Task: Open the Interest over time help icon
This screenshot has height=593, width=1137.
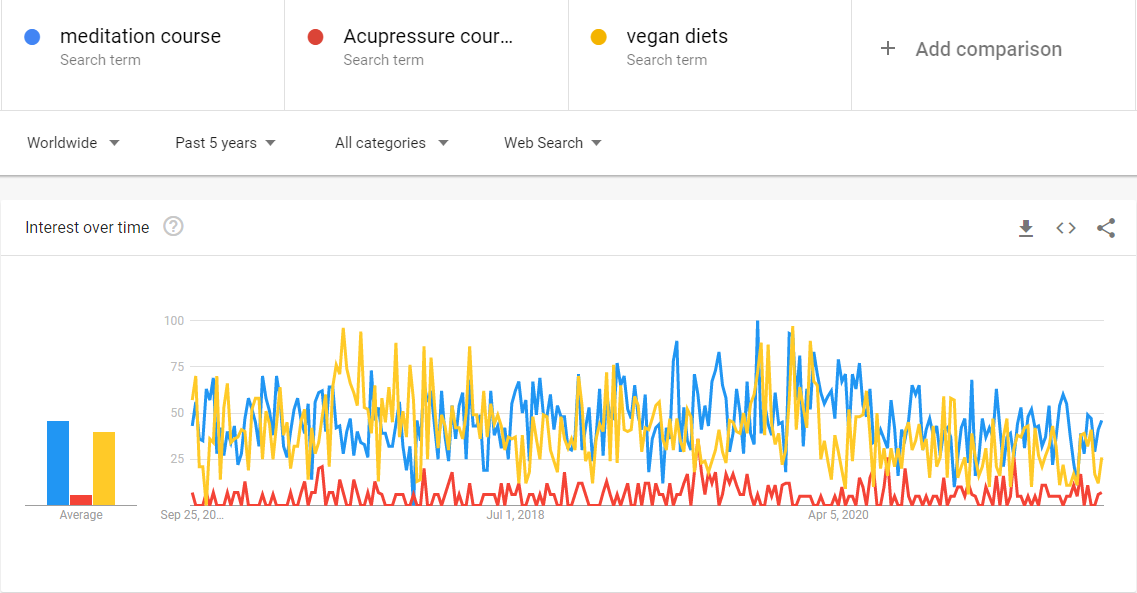Action: point(173,227)
